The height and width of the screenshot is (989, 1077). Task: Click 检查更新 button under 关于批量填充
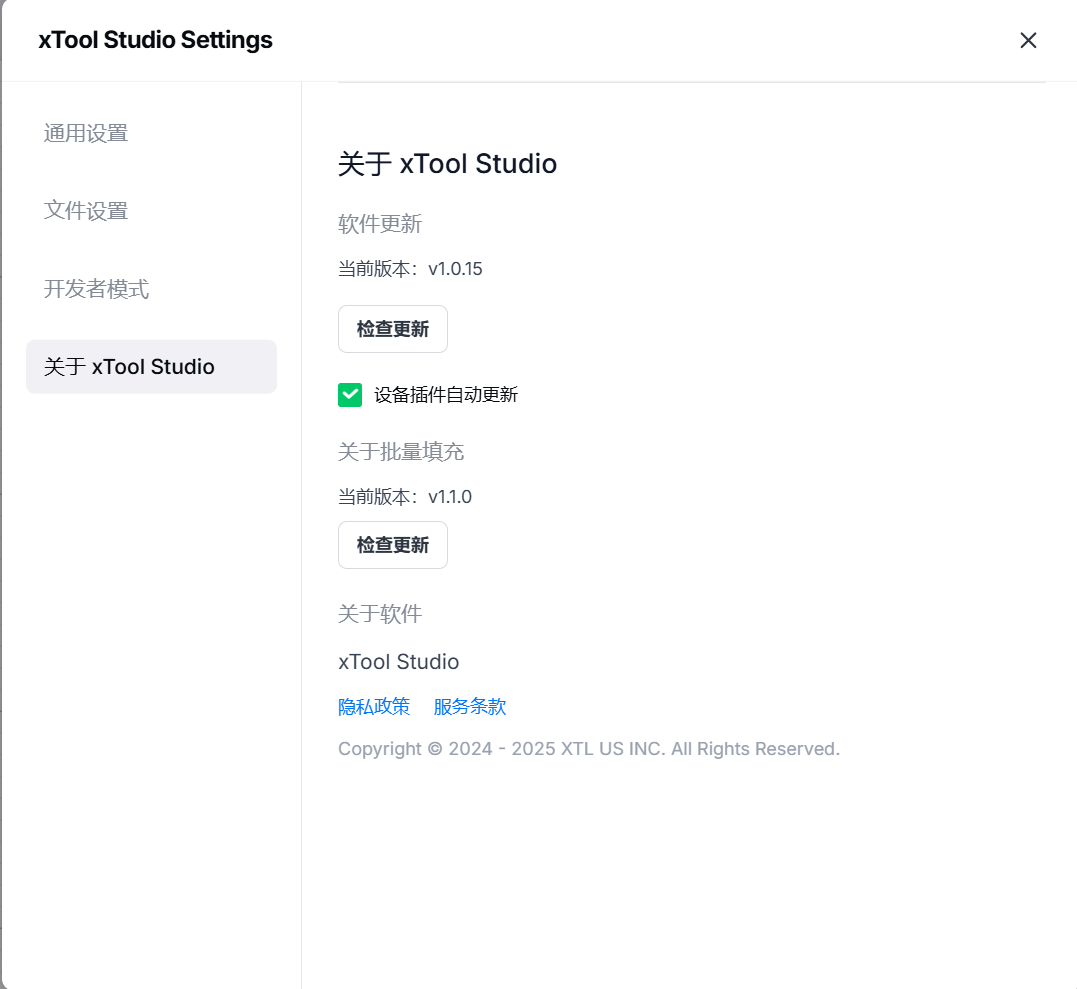pos(392,545)
